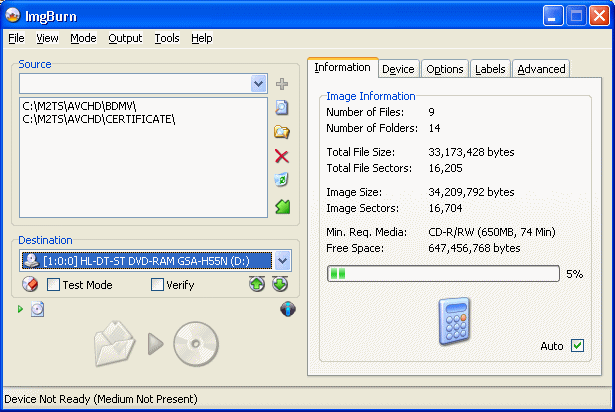Screen dimensions: 615x412
Task: Enable the Verify checkbox
Action: [x=157, y=284]
